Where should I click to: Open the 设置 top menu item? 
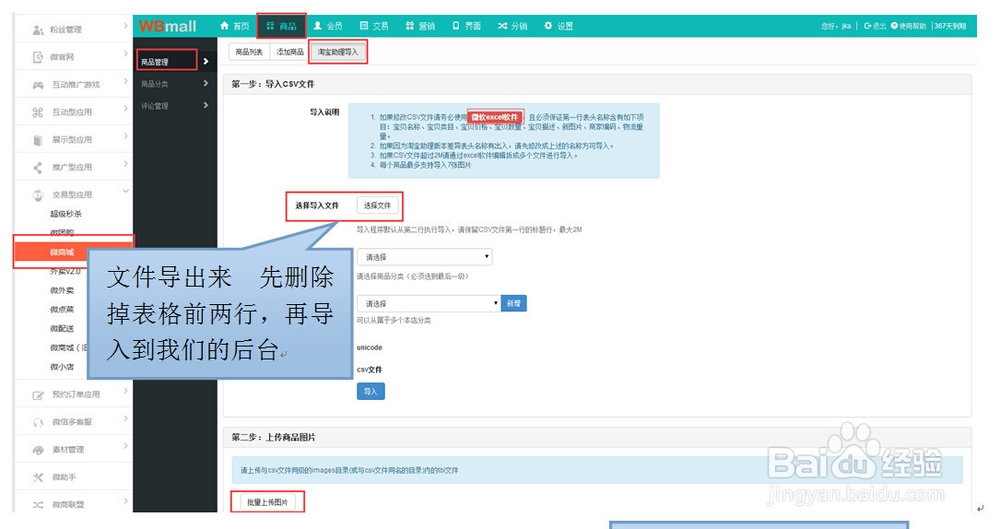point(559,26)
